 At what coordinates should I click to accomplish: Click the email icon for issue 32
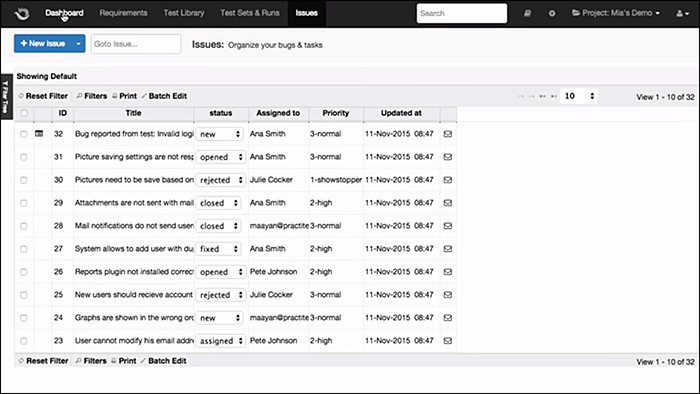tap(448, 134)
